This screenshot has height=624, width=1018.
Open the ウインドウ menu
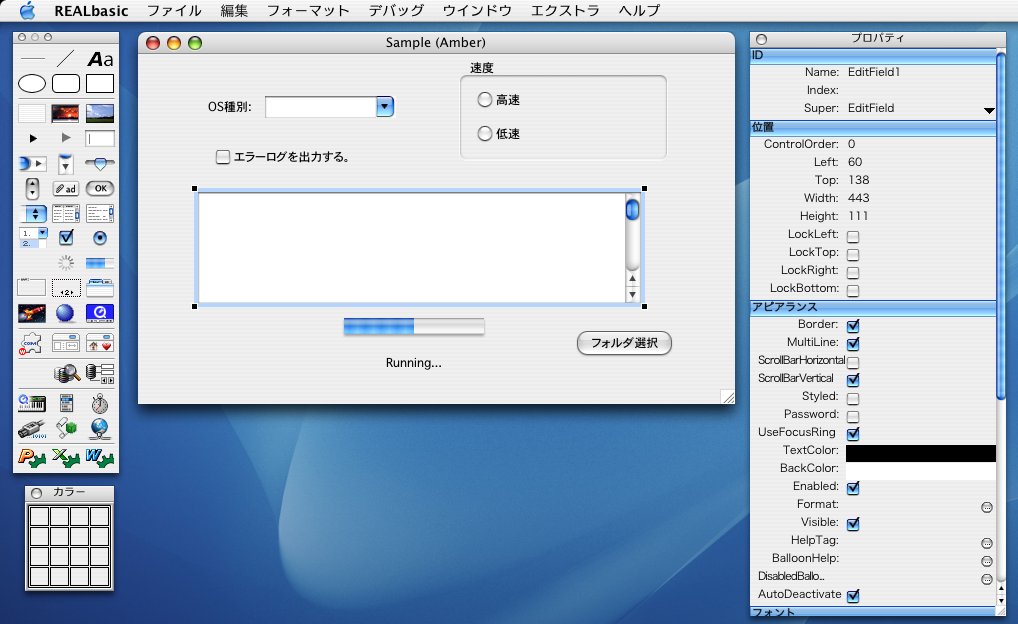tap(477, 10)
